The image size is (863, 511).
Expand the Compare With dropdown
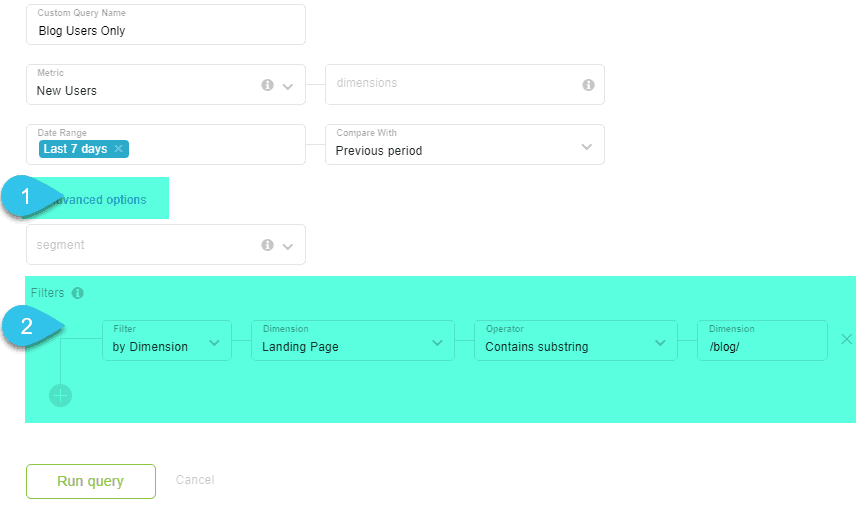[x=586, y=147]
